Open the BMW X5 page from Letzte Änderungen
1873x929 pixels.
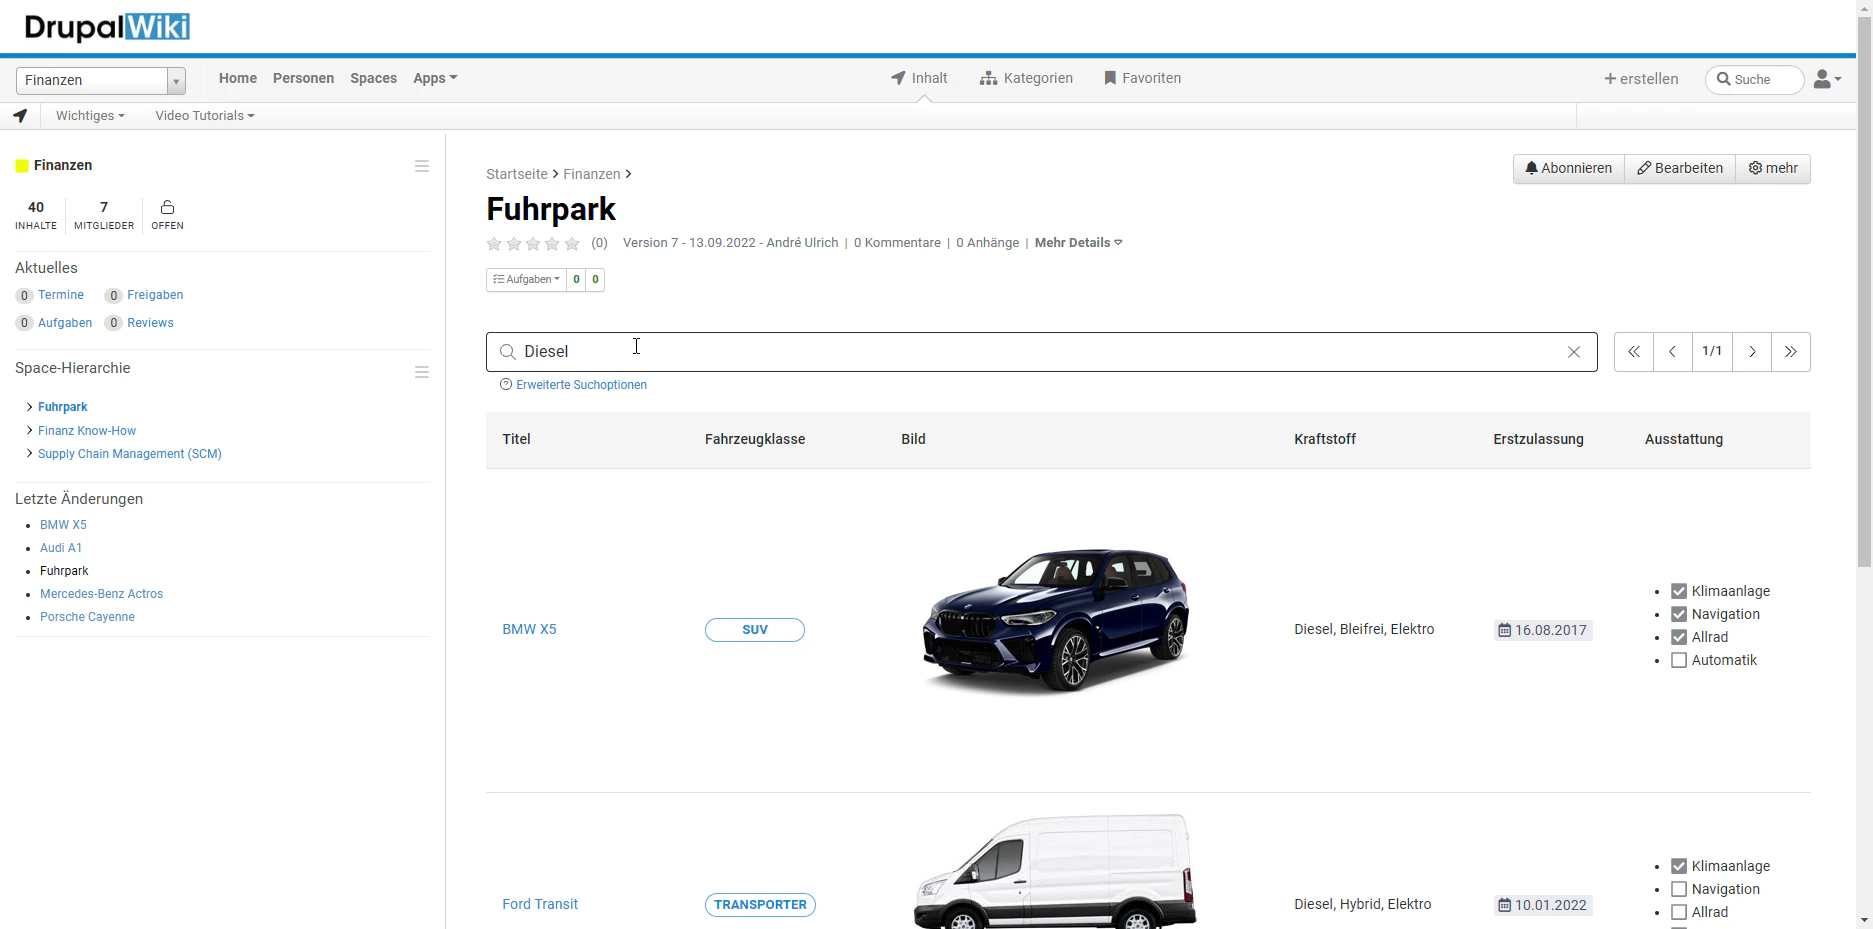[x=63, y=524]
